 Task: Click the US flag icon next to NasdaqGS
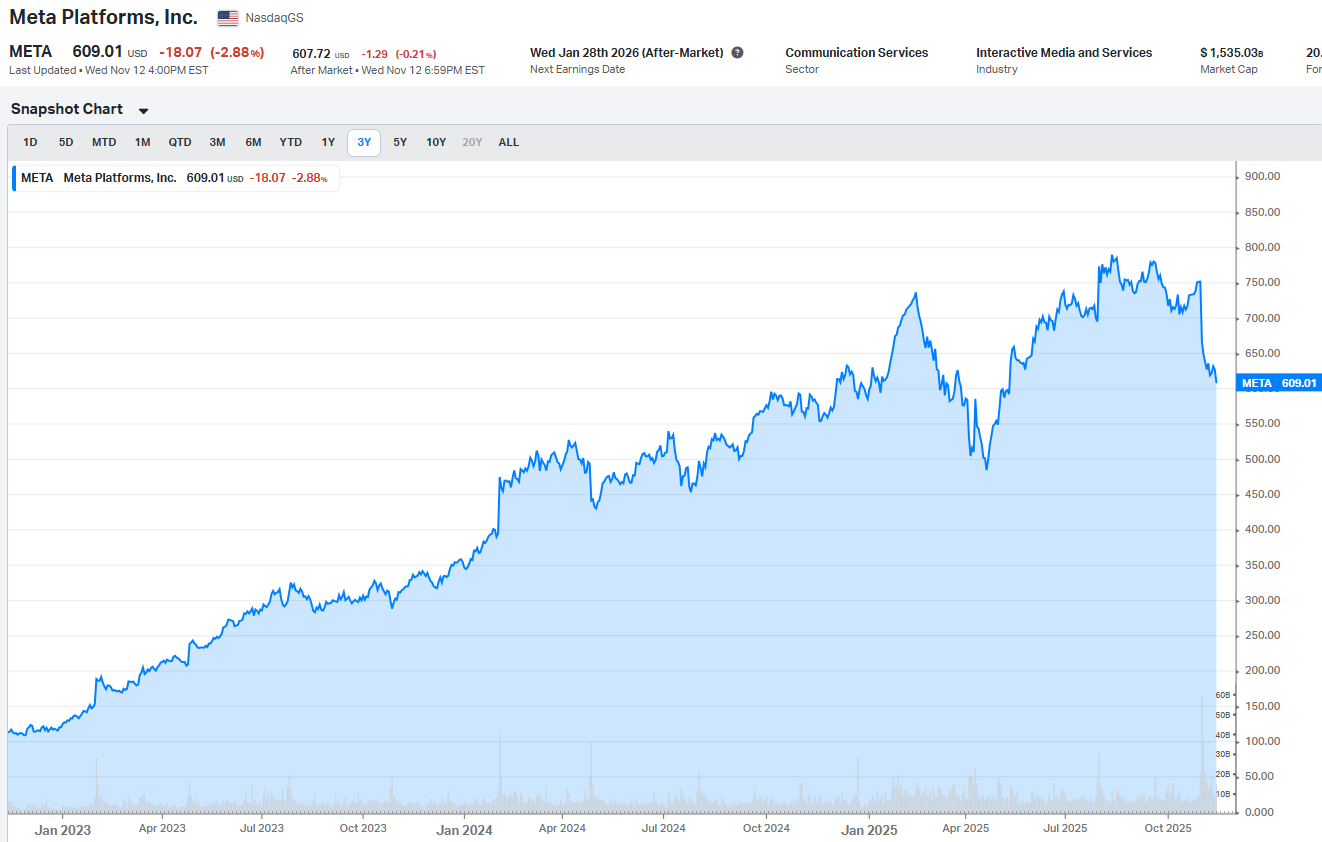pos(228,18)
